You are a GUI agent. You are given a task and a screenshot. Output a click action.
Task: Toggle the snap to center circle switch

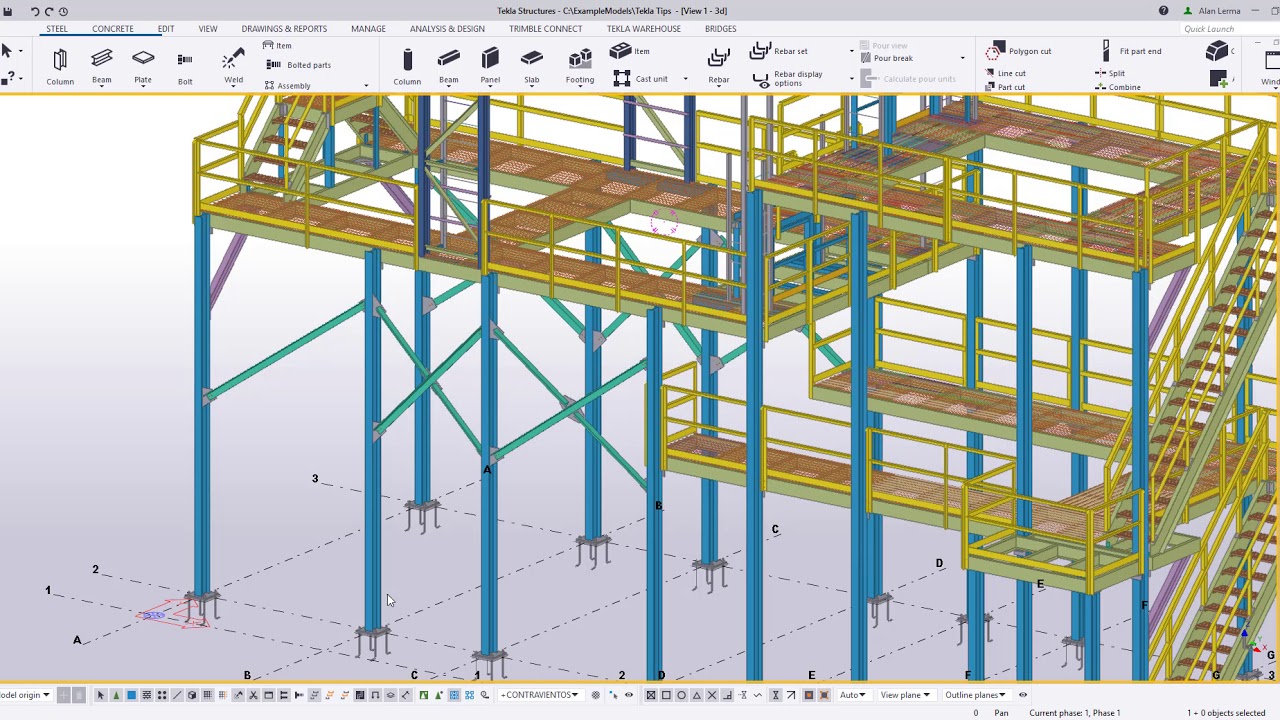click(x=682, y=695)
